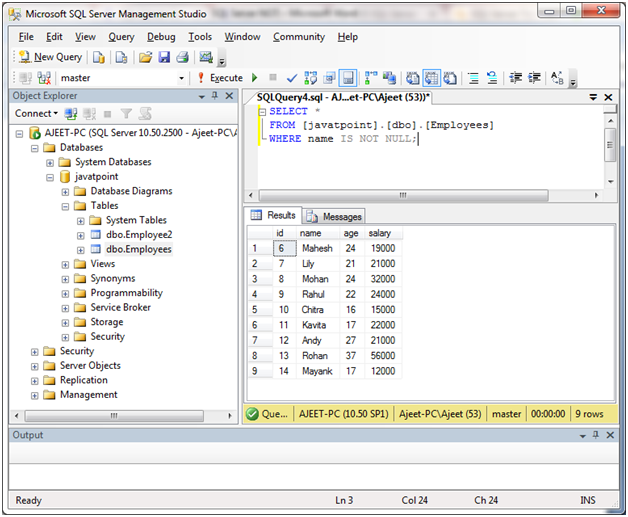Open the Connect dropdown in Object Explorer

point(36,114)
